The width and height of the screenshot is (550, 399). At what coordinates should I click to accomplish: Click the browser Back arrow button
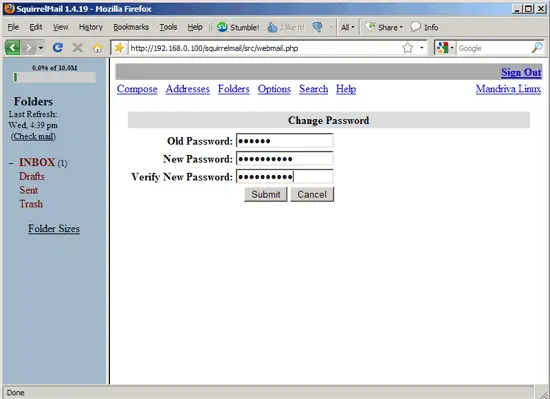13,47
